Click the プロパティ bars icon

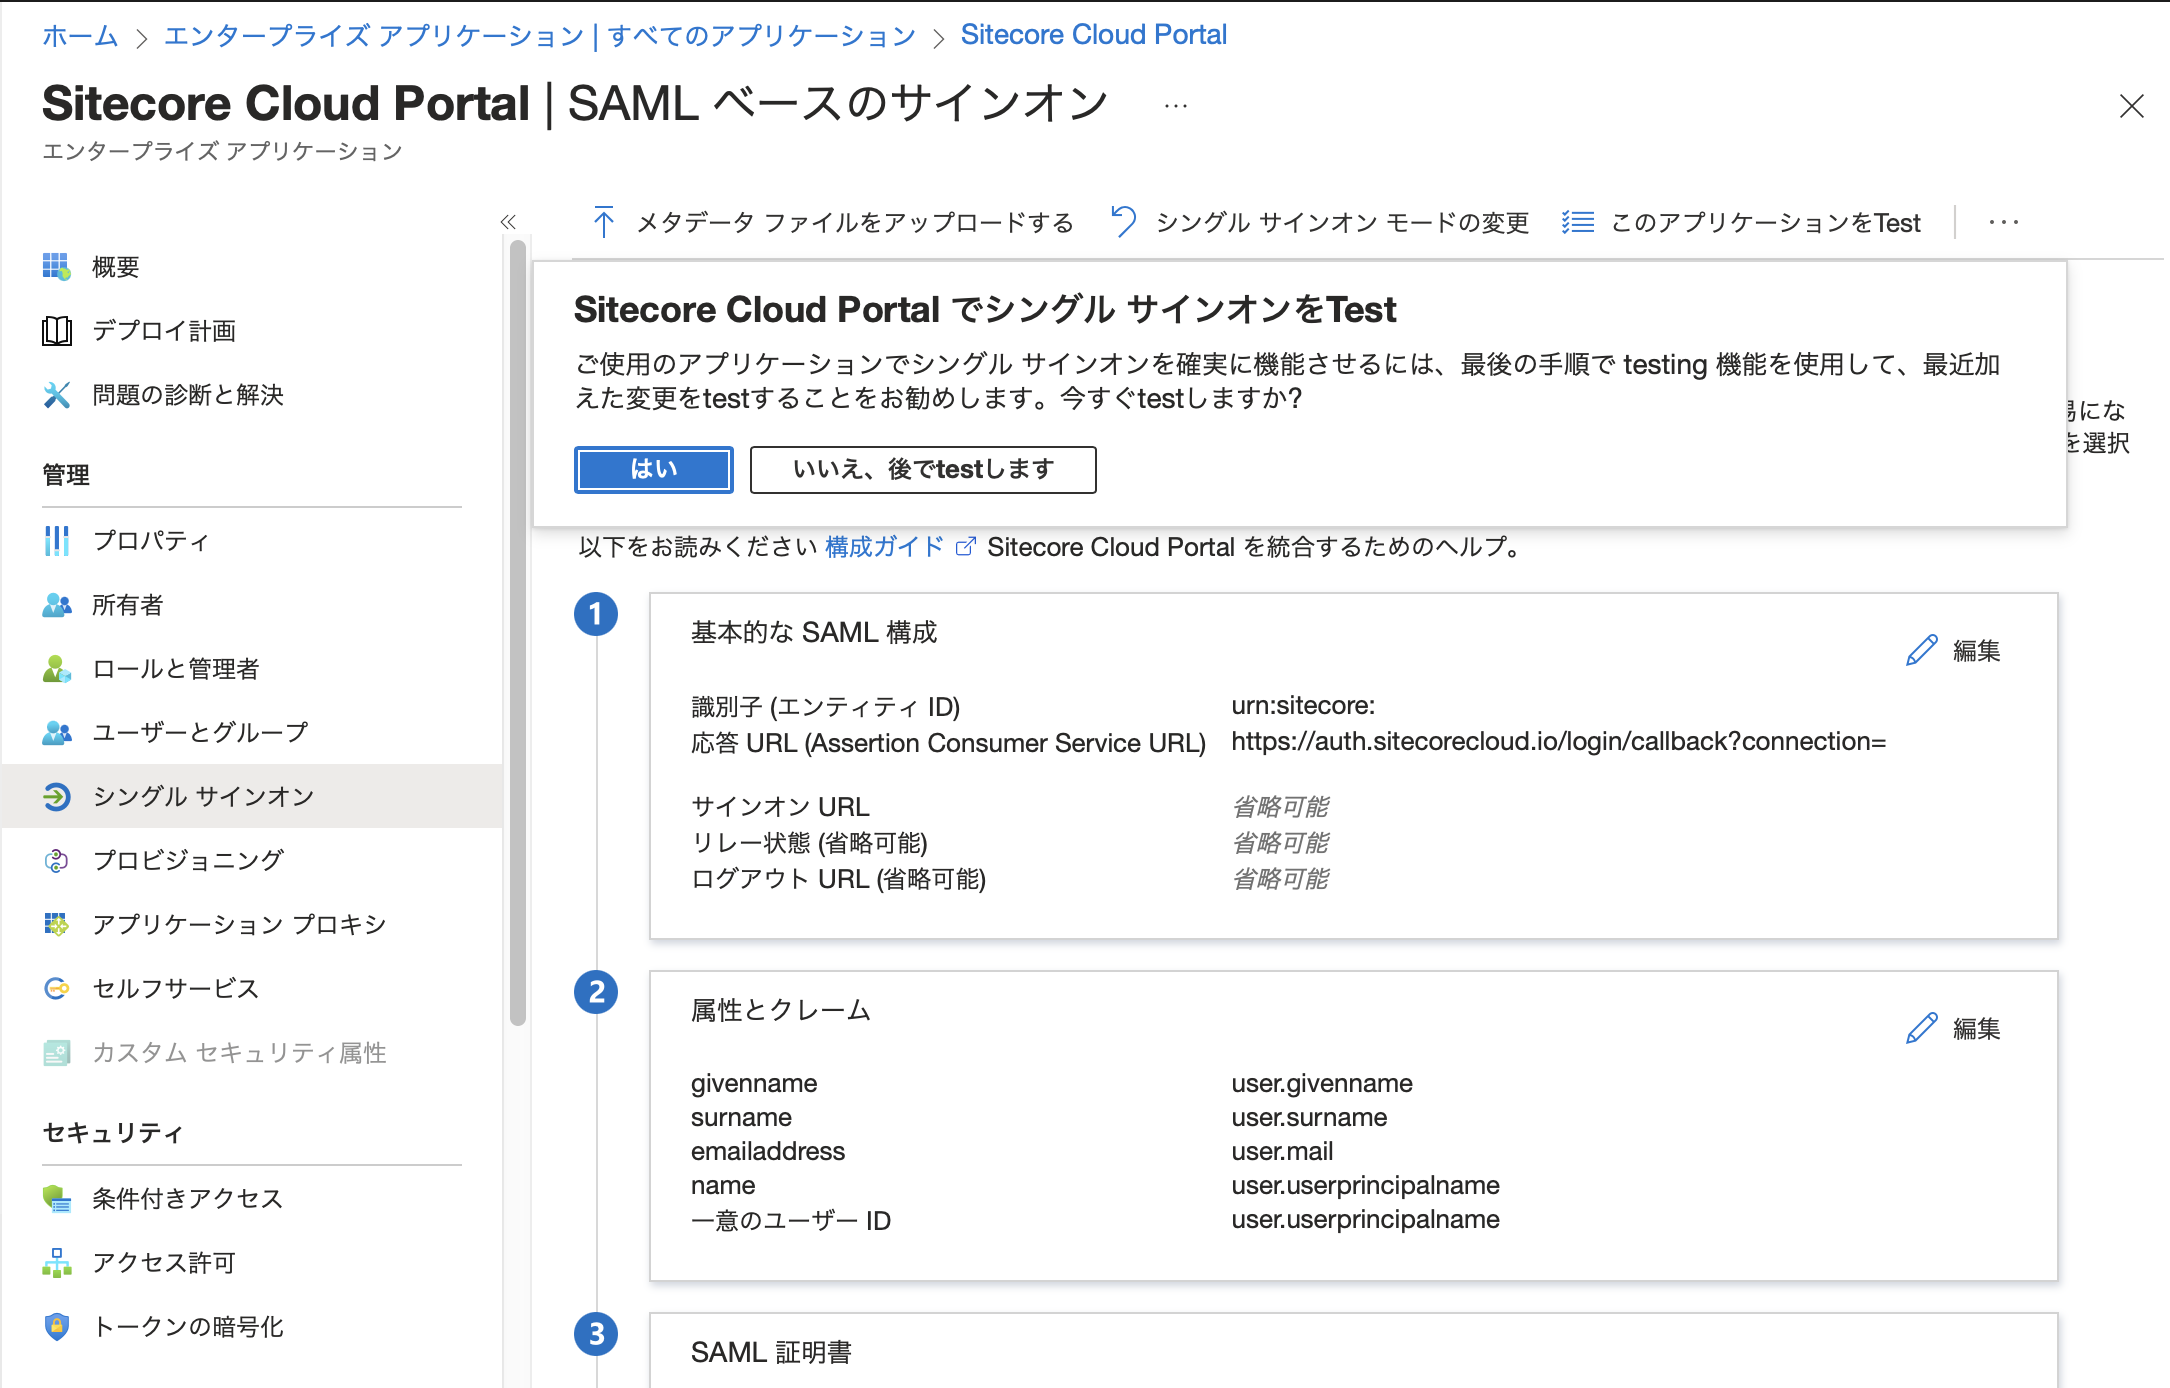coord(56,541)
